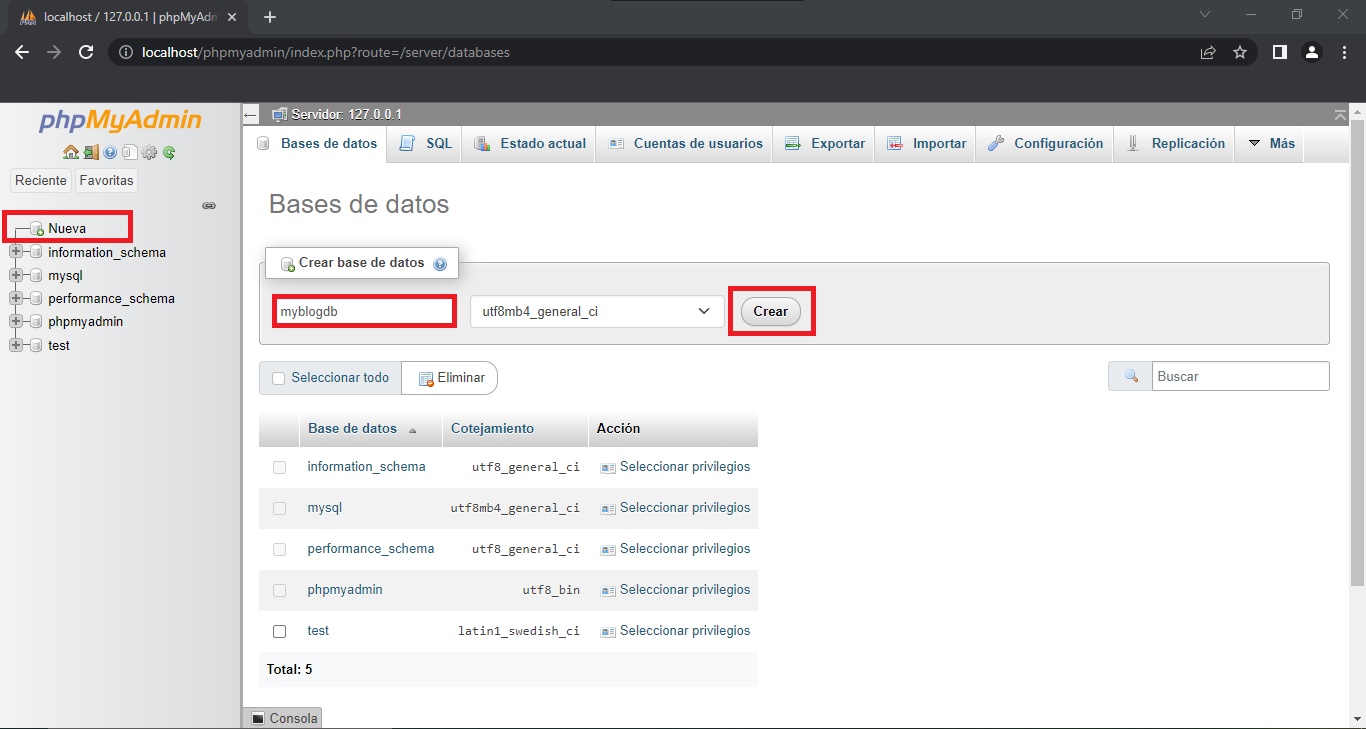The width and height of the screenshot is (1366, 729).
Task: Open the Cuentas de usuarios tab
Action: click(686, 144)
